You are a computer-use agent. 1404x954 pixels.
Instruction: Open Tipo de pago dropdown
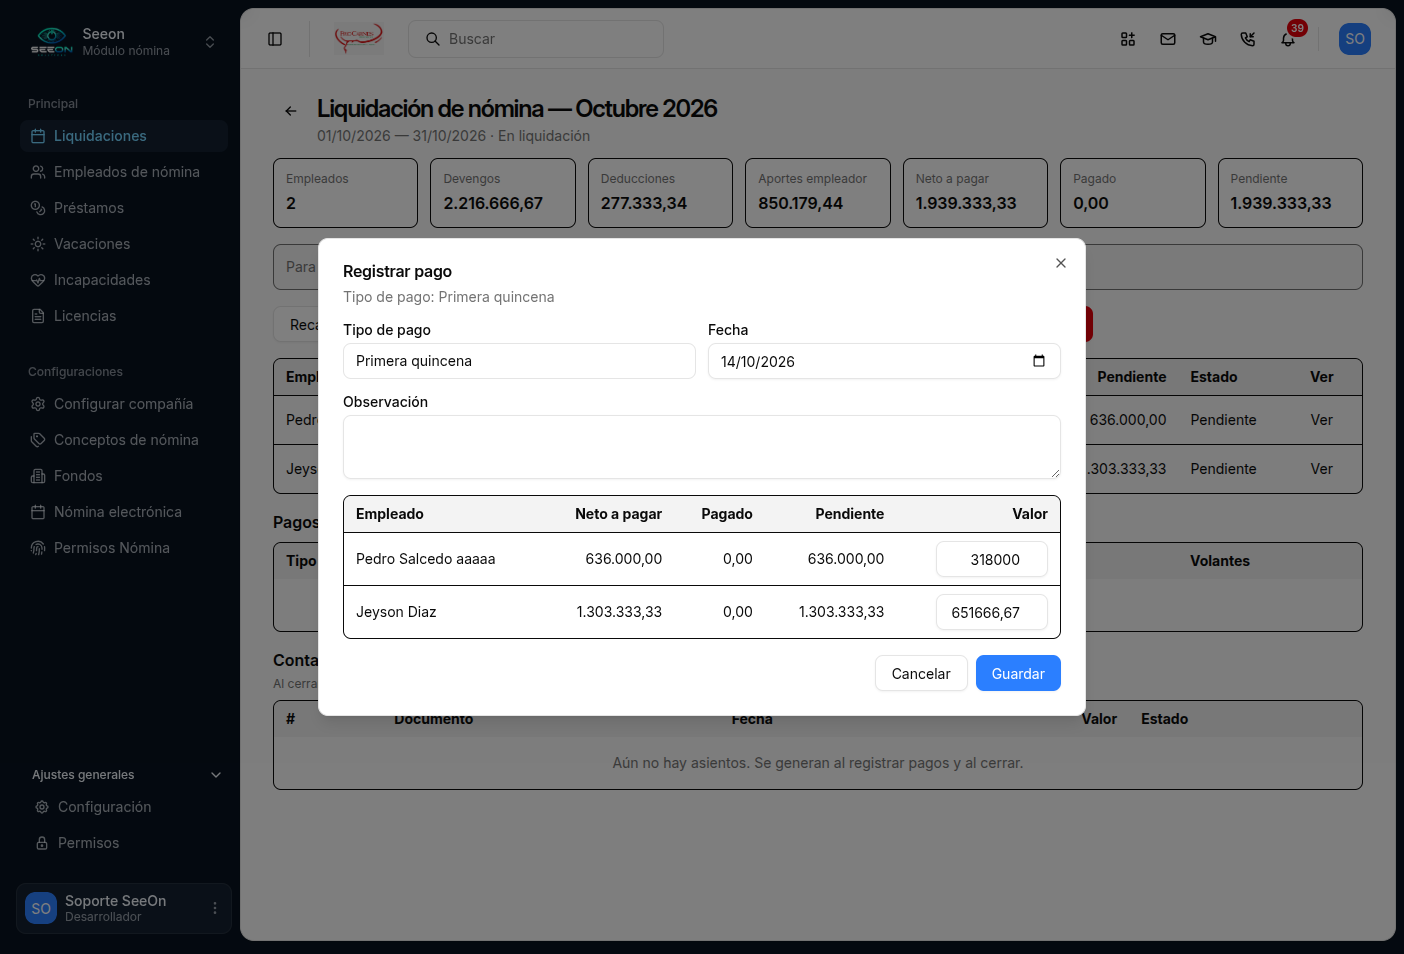(519, 361)
